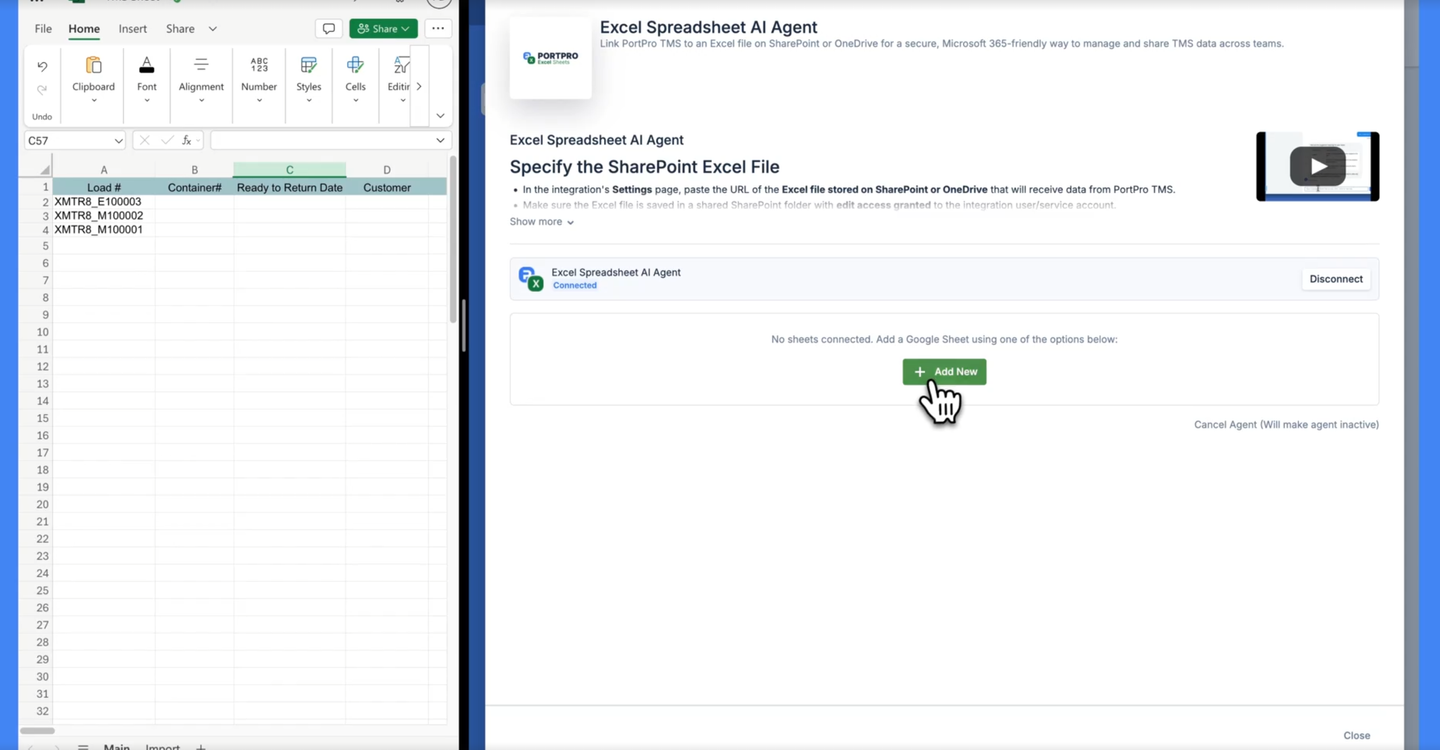Select the Container# header cell
Image resolution: width=1440 pixels, height=750 pixels.
pos(194,187)
